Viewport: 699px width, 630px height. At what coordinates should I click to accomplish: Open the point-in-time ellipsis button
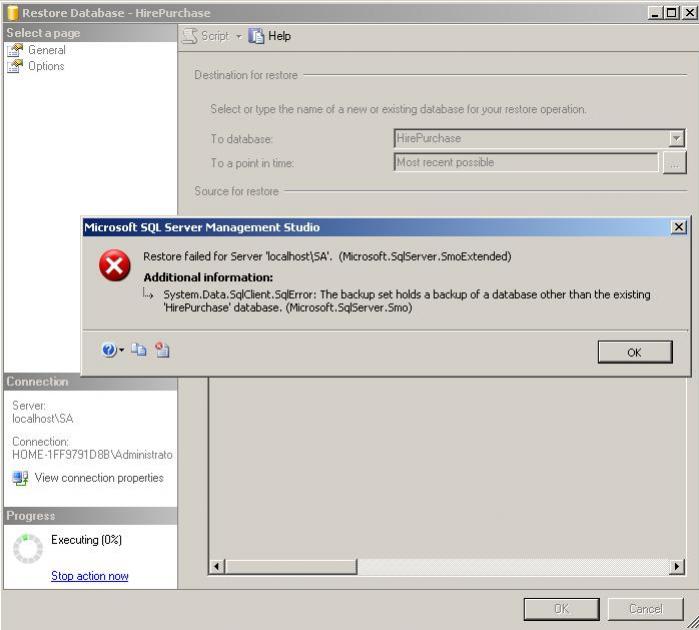674,163
